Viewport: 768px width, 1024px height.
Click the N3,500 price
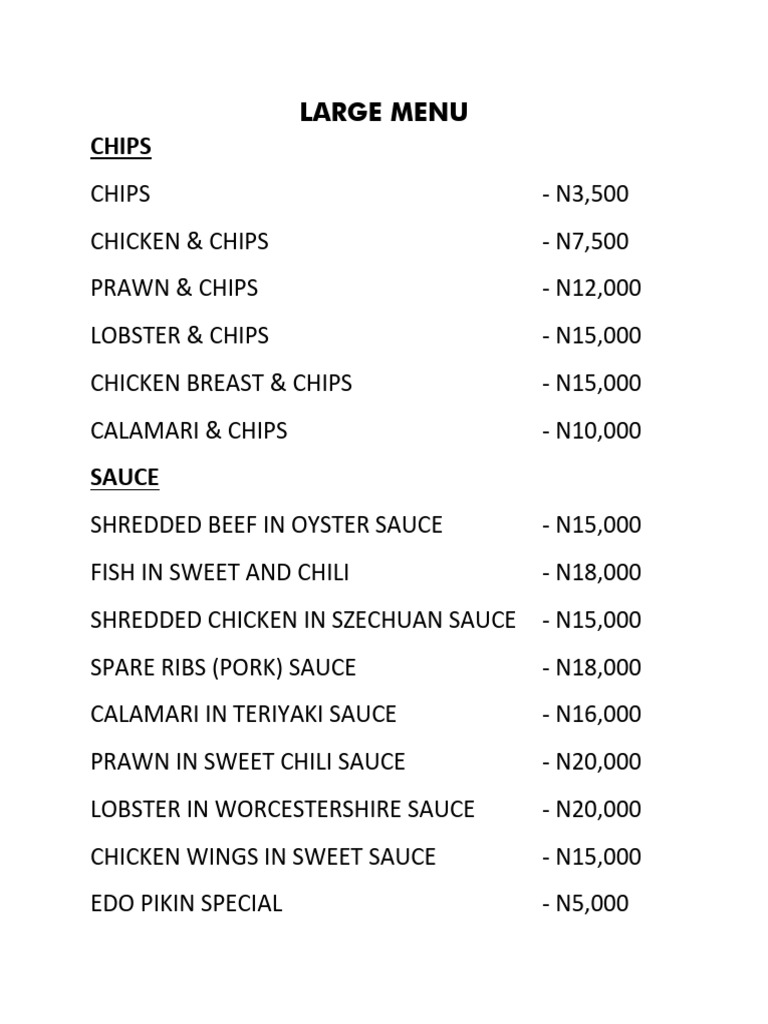point(591,193)
